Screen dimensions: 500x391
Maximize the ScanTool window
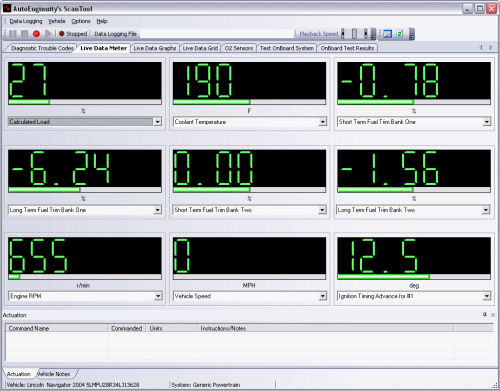tap(479, 8)
